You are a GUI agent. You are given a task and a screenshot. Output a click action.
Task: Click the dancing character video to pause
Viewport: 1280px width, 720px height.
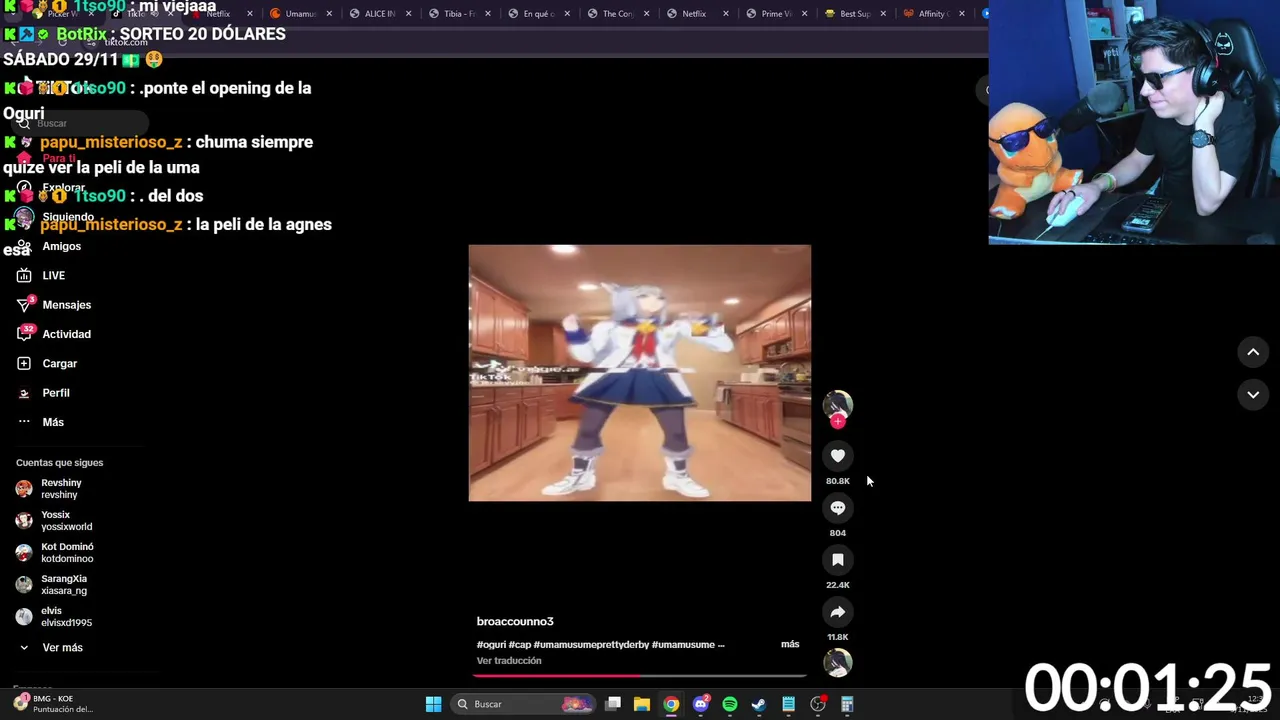(640, 373)
